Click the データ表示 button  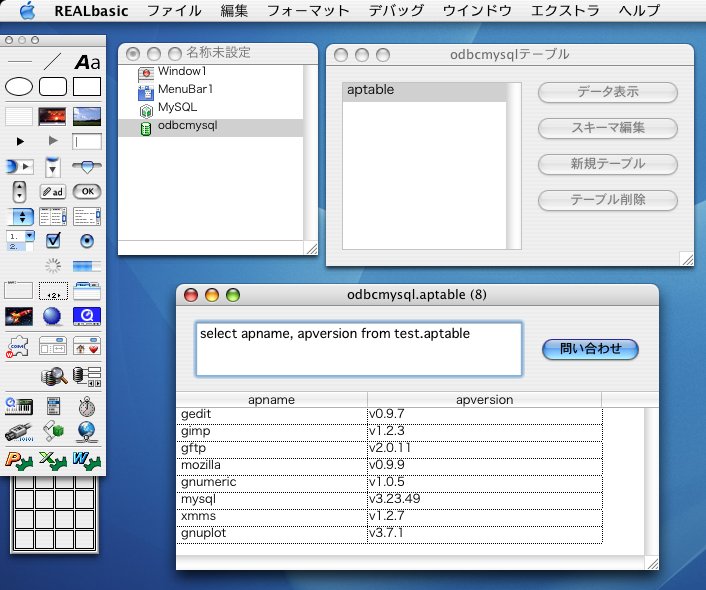click(x=608, y=92)
